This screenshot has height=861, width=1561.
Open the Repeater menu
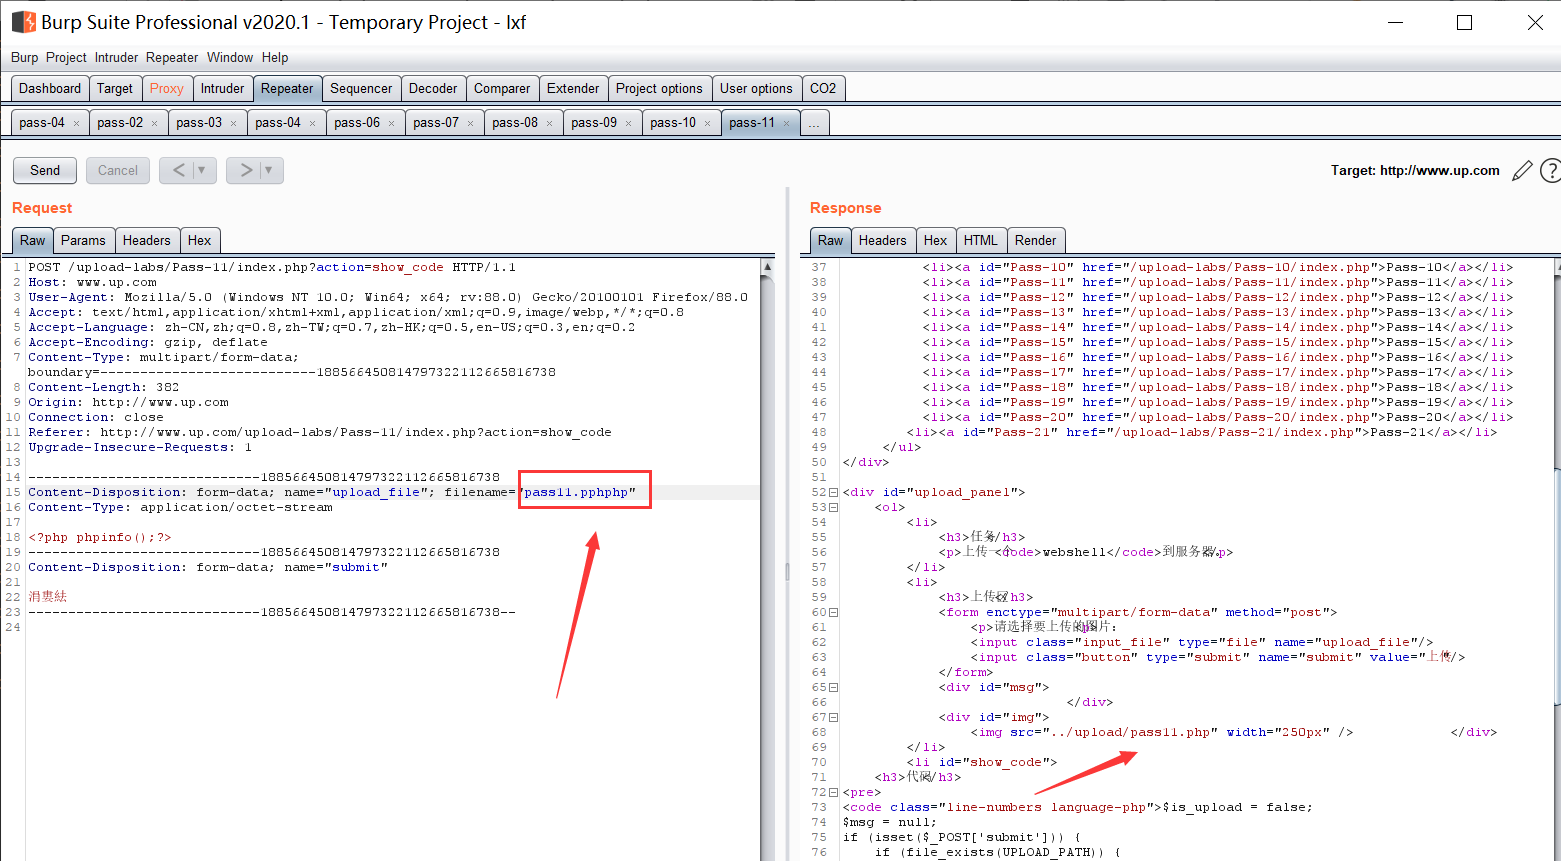(x=172, y=58)
